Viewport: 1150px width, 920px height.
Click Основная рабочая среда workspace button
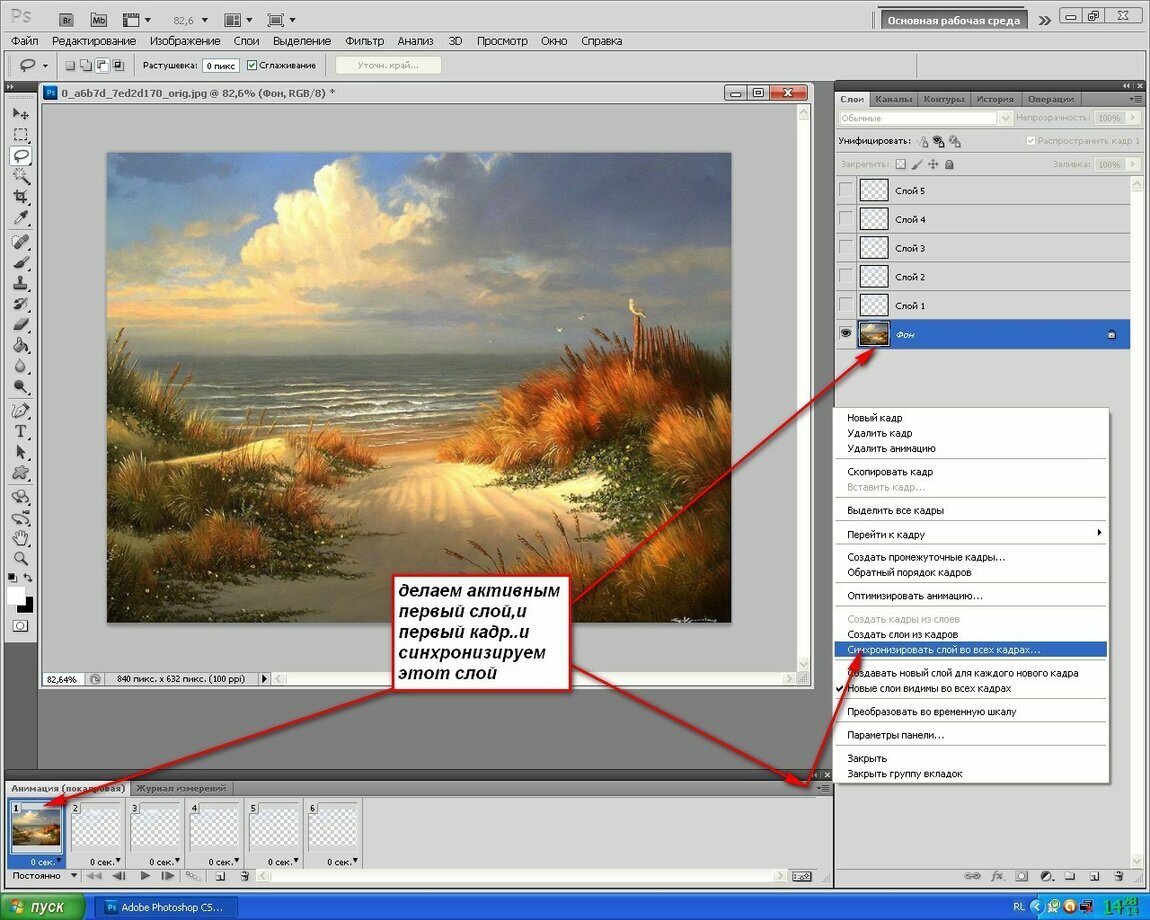953,21
